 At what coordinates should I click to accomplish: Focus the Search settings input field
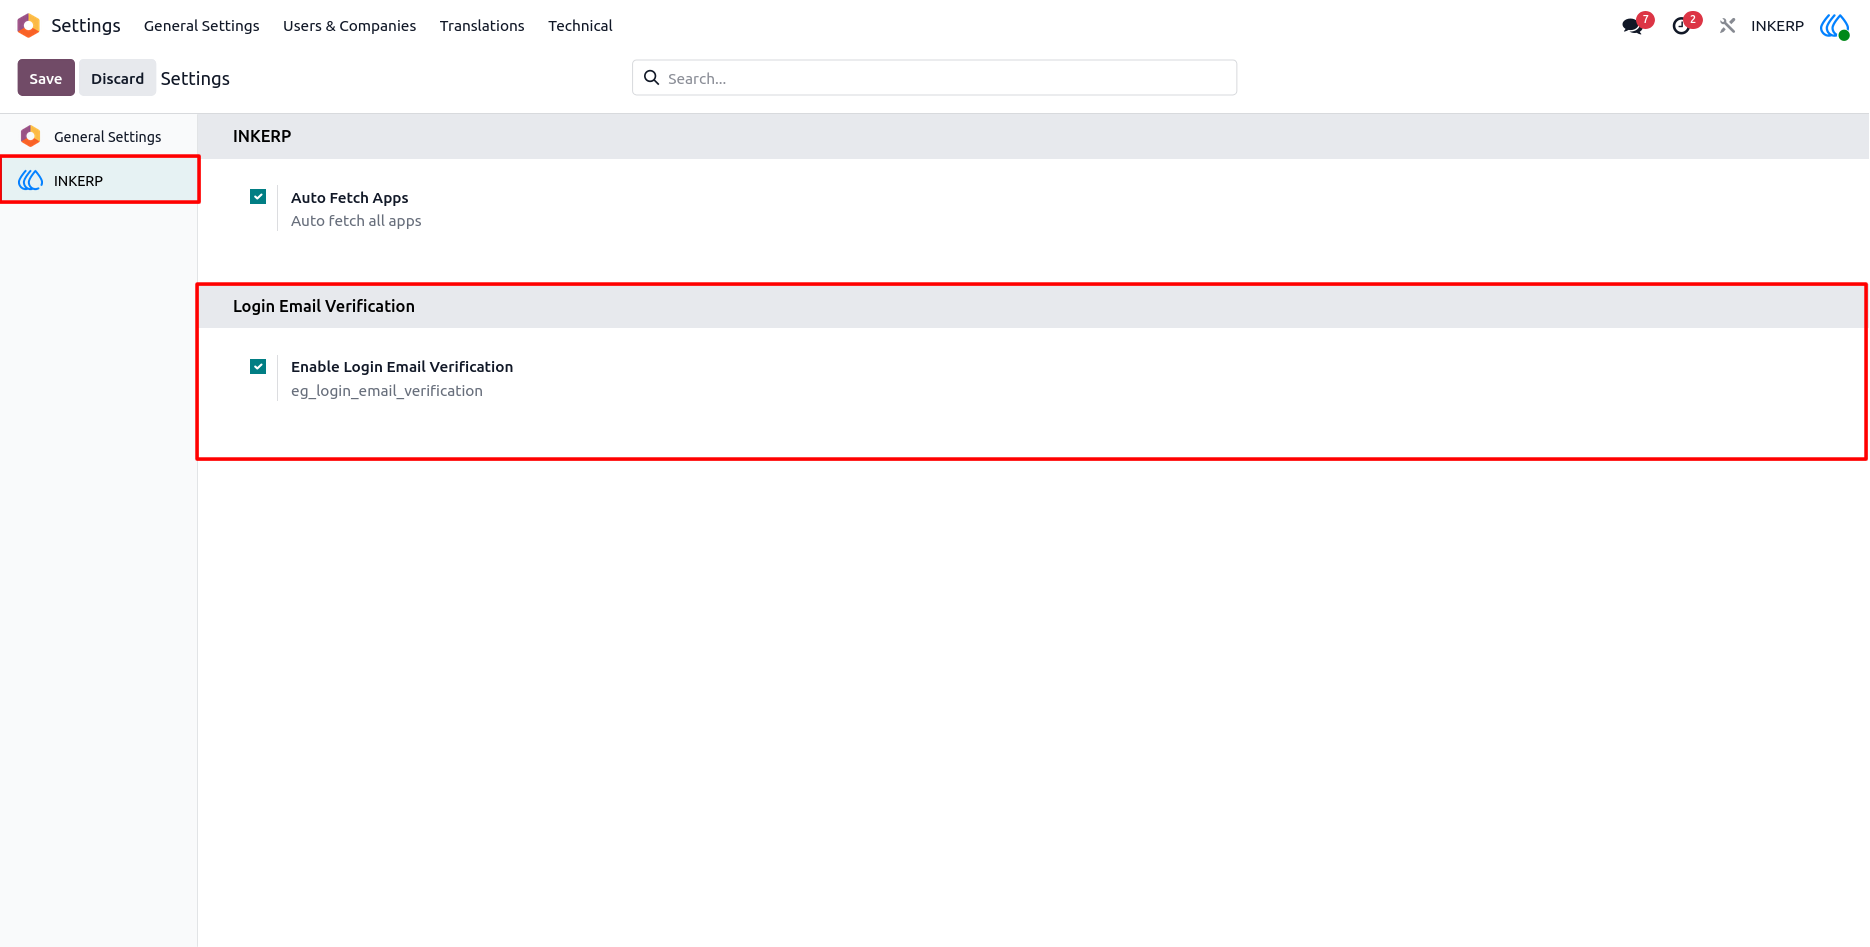[934, 78]
